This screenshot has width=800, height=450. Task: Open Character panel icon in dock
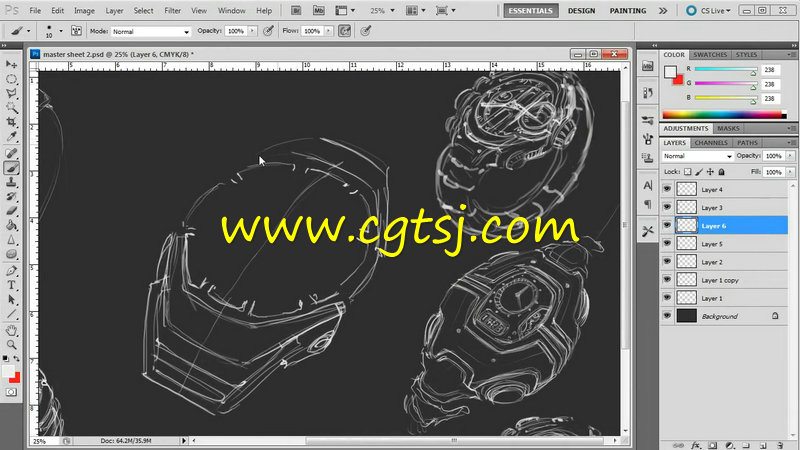click(648, 185)
